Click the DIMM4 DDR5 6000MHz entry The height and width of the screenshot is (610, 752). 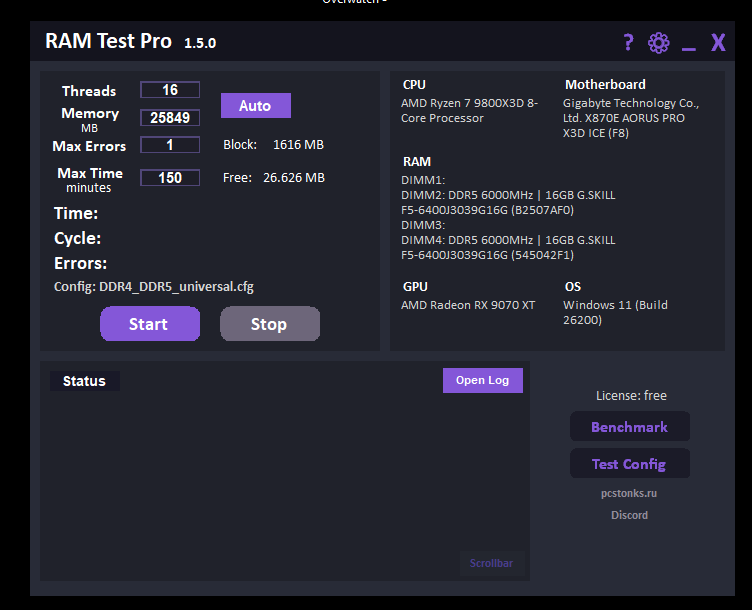coord(508,247)
